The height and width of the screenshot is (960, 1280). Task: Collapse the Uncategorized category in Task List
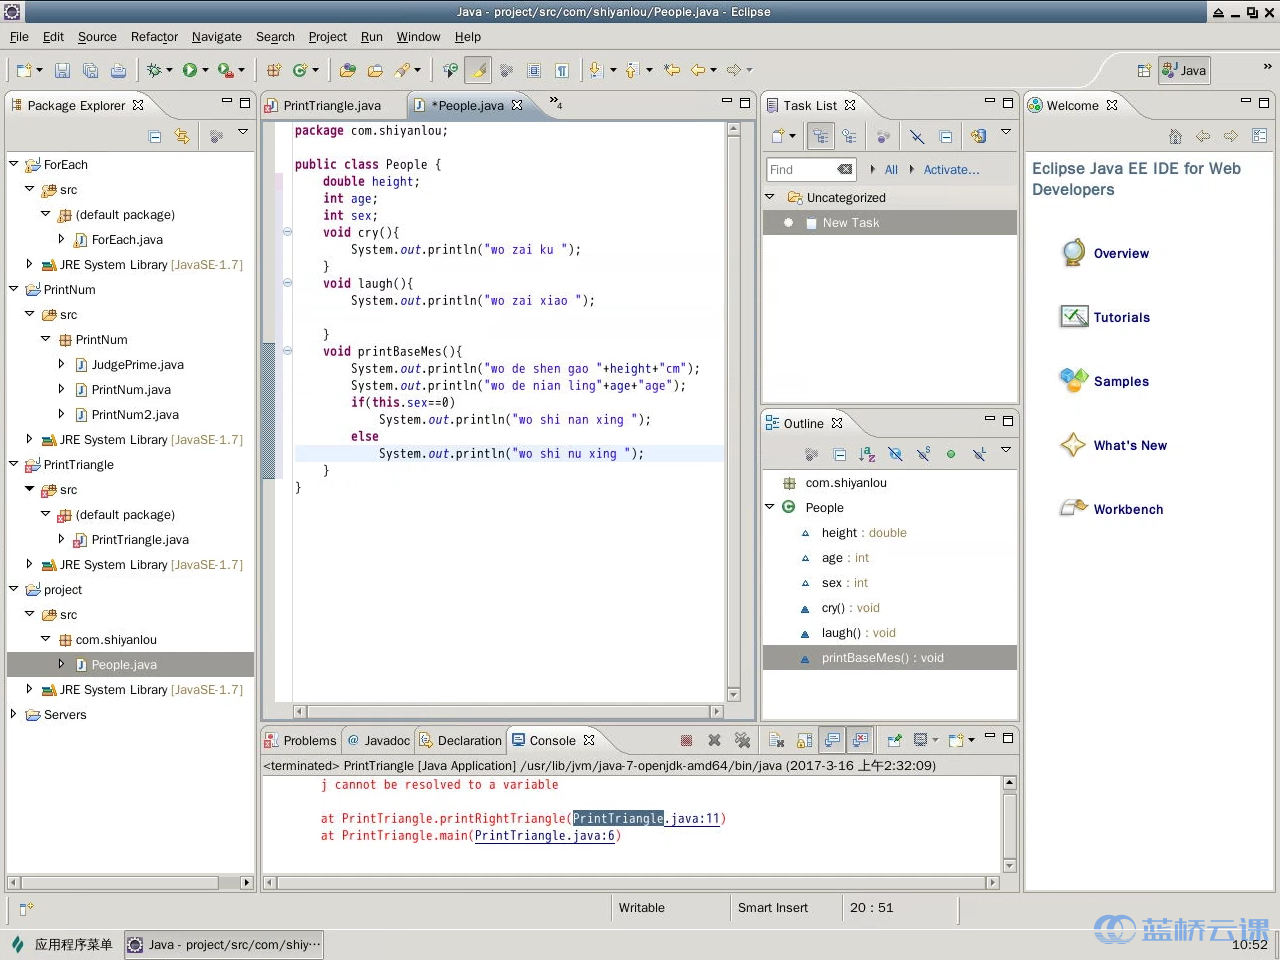tap(770, 197)
